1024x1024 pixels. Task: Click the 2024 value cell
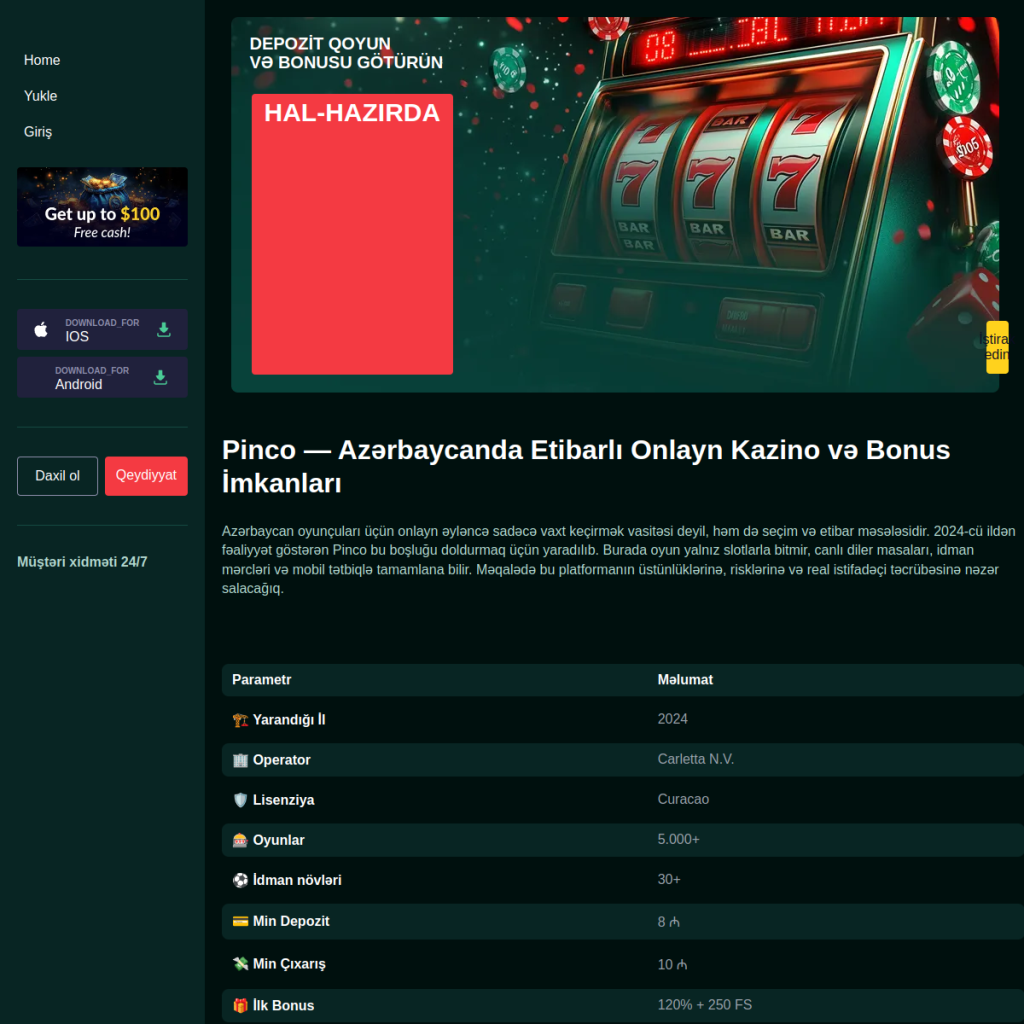673,719
